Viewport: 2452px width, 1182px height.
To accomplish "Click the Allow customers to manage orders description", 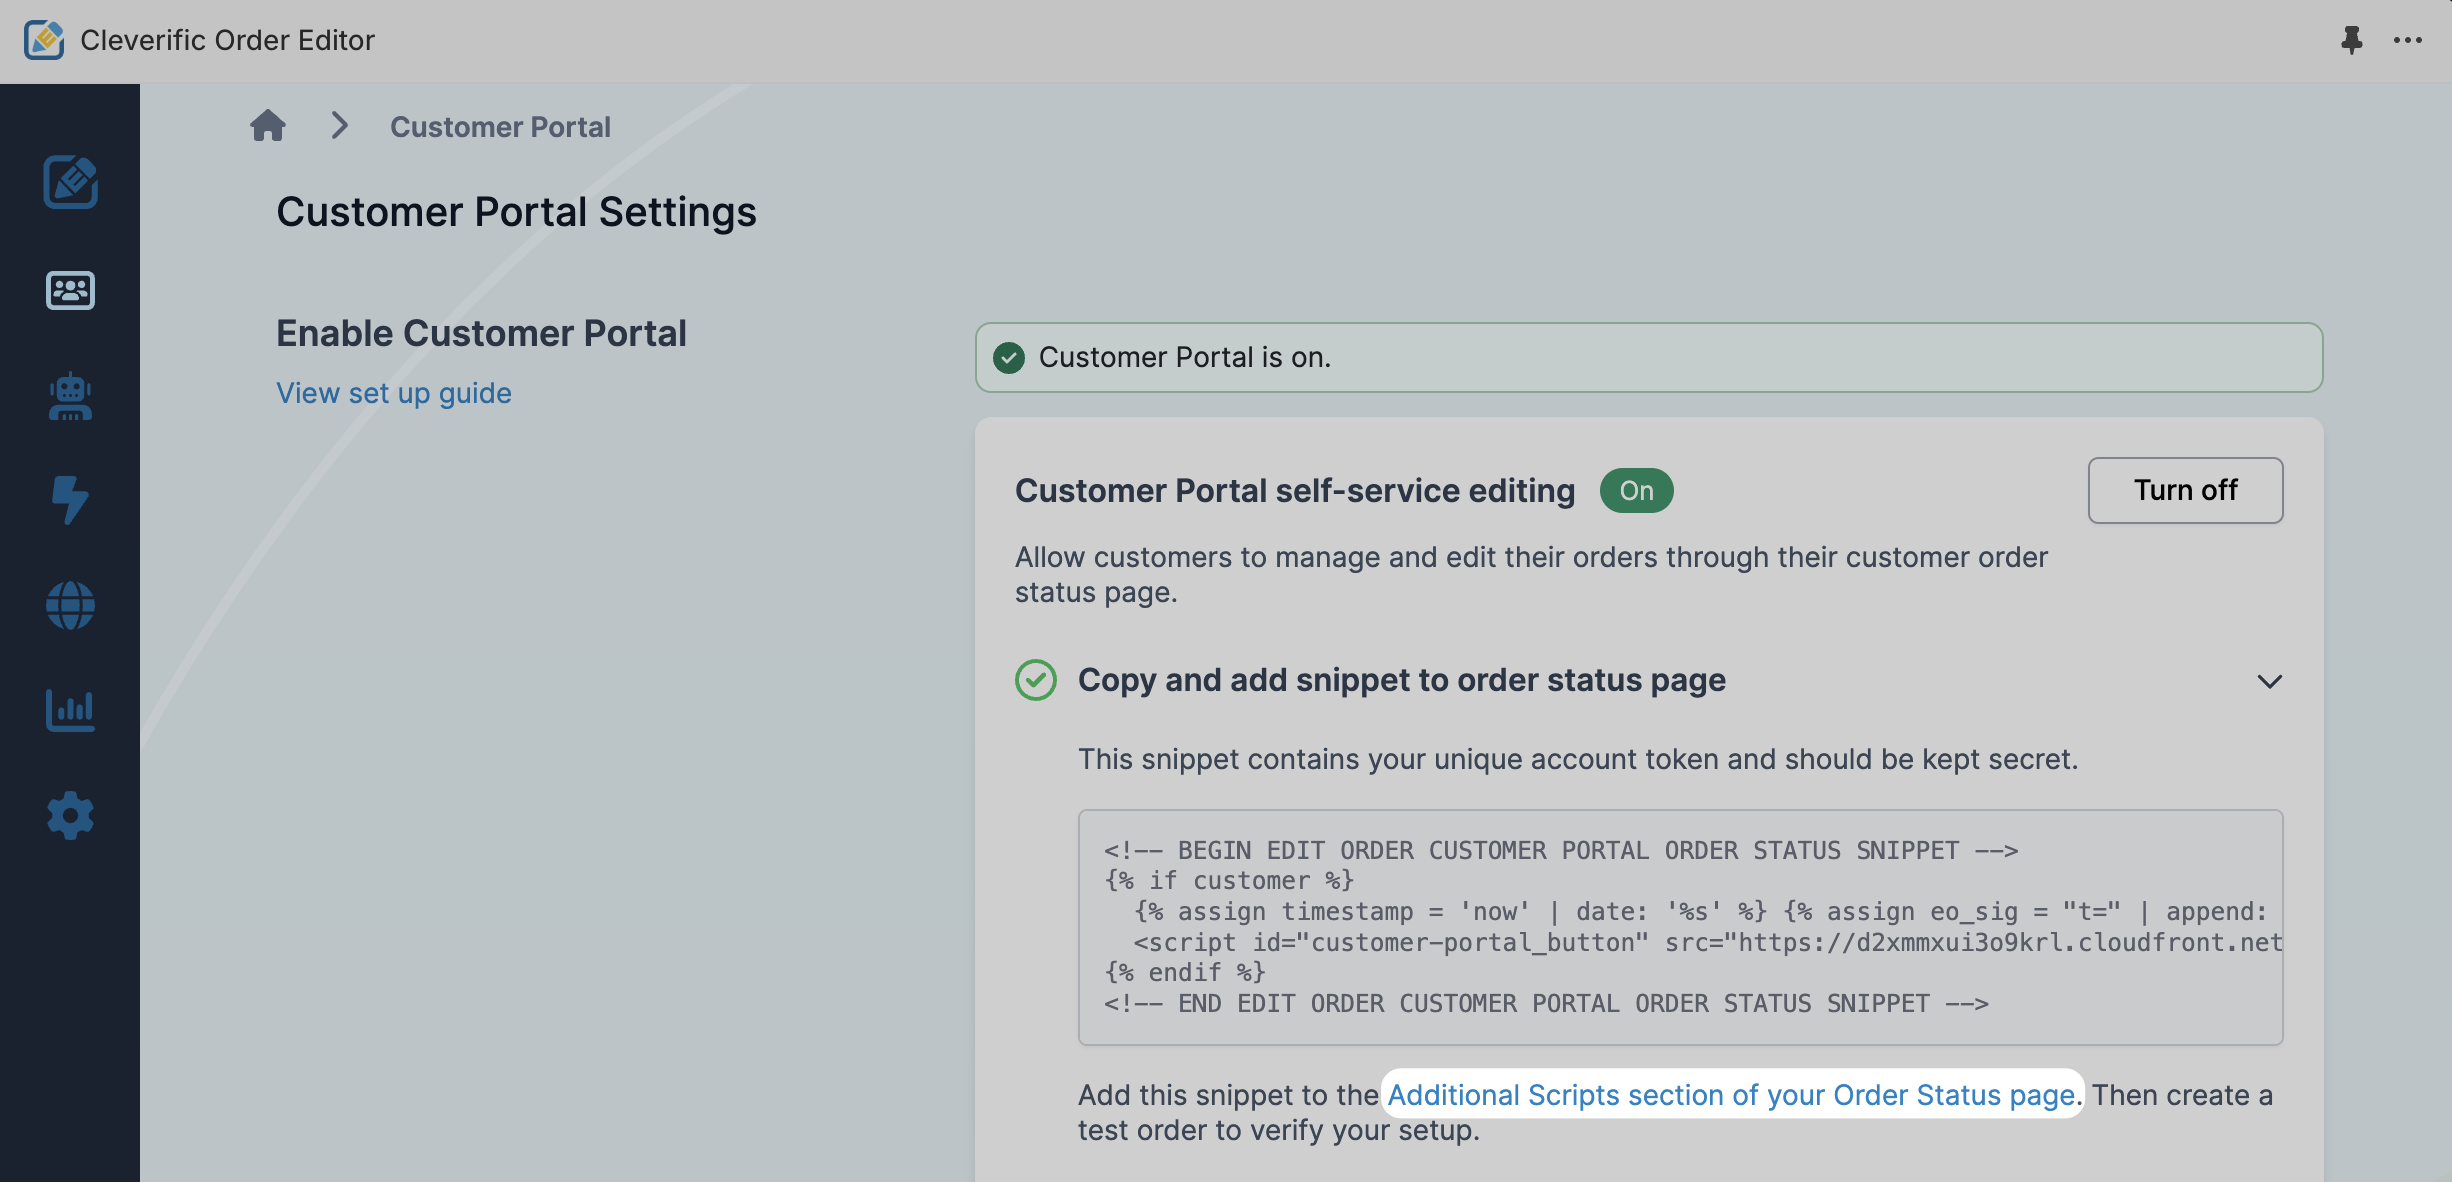I will click(1531, 574).
